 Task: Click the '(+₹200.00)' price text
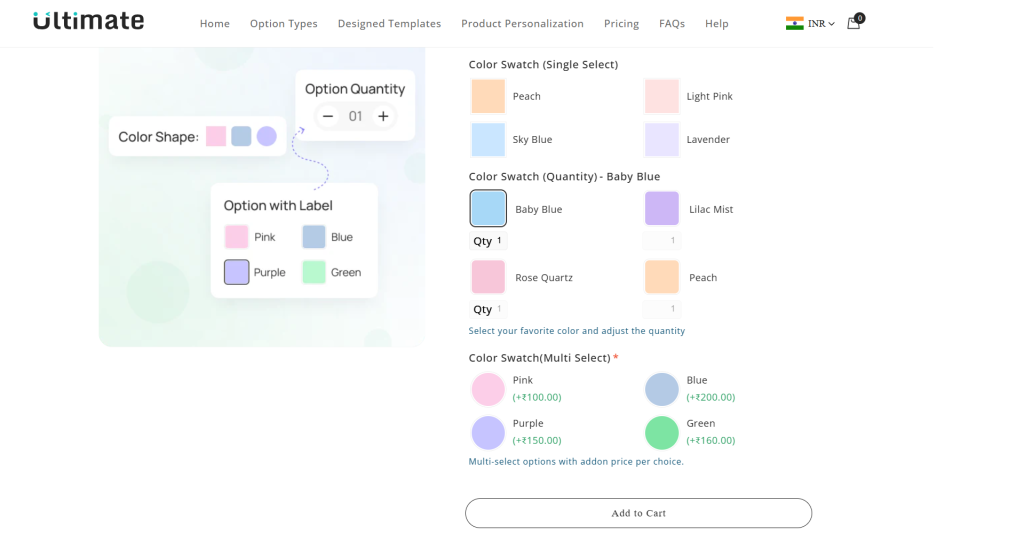pyautogui.click(x=711, y=397)
